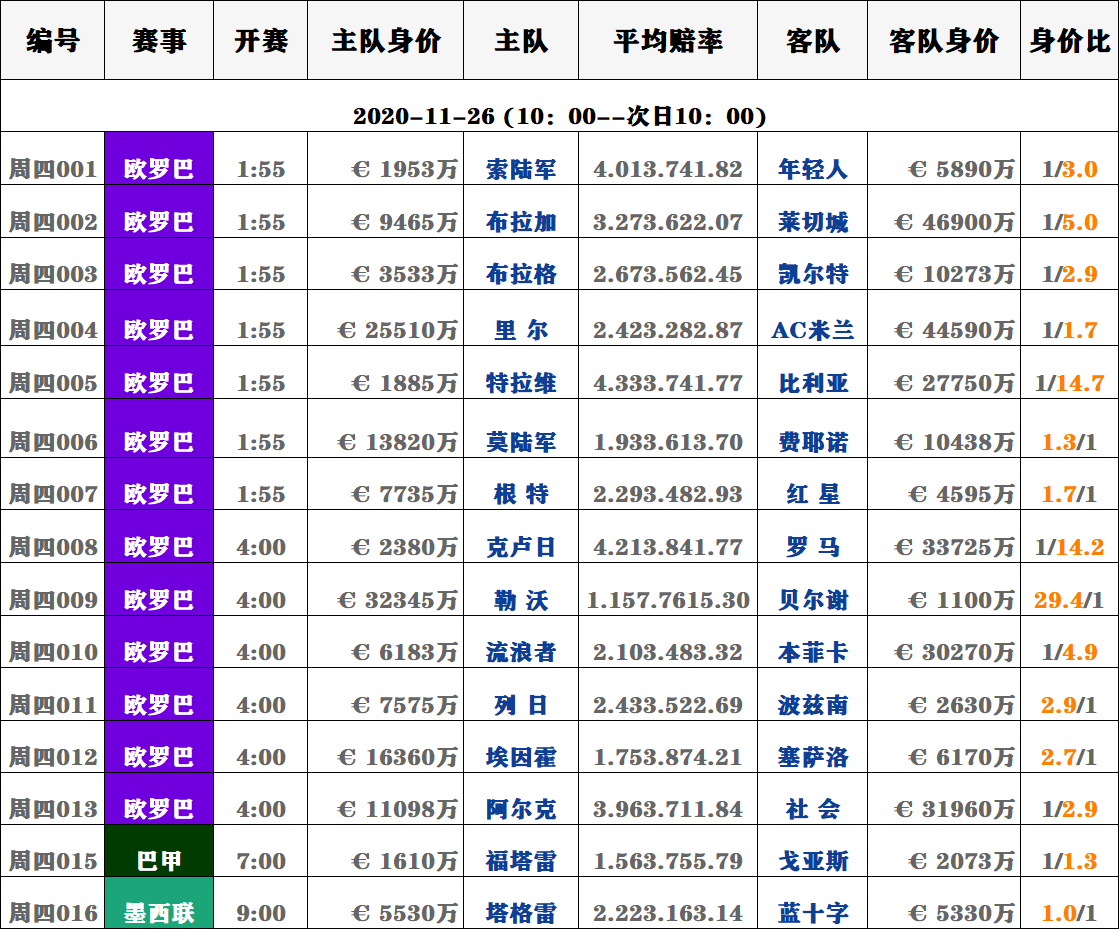Select match number 周四009
Viewport: 1119px width, 929px height.
coord(53,600)
